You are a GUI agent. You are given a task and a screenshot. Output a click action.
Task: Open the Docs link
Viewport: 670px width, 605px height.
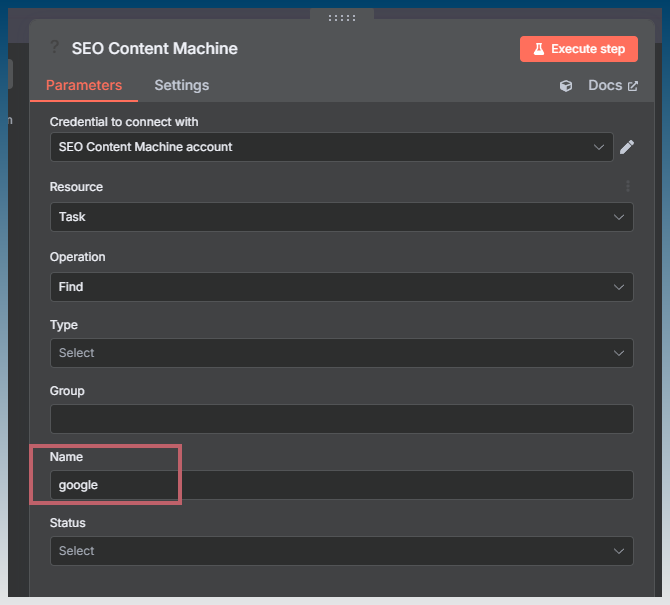click(605, 85)
